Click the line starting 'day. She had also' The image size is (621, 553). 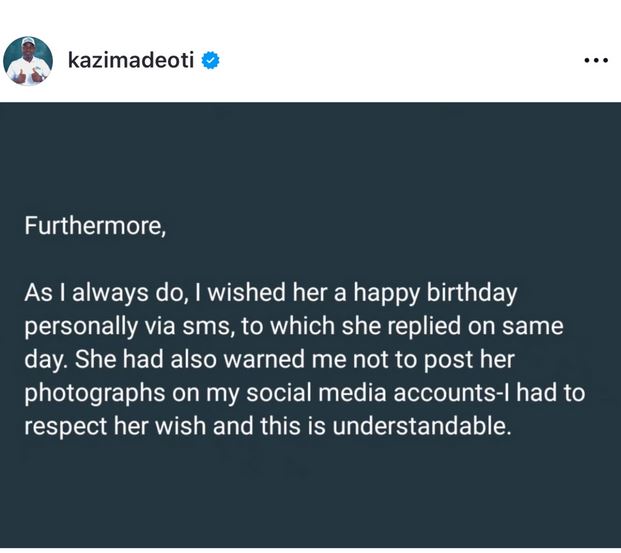[269, 360]
